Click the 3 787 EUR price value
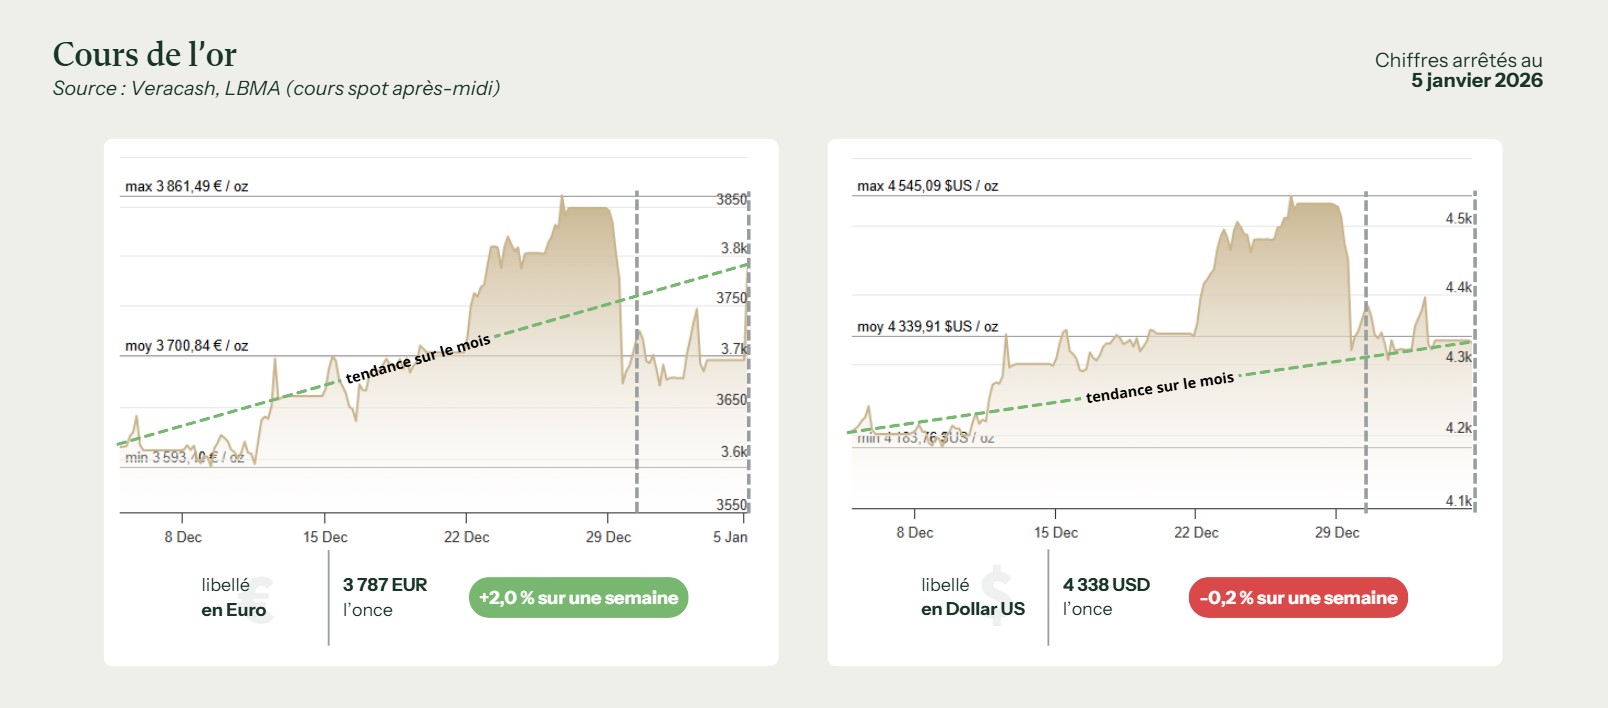This screenshot has width=1608, height=708. 385,585
